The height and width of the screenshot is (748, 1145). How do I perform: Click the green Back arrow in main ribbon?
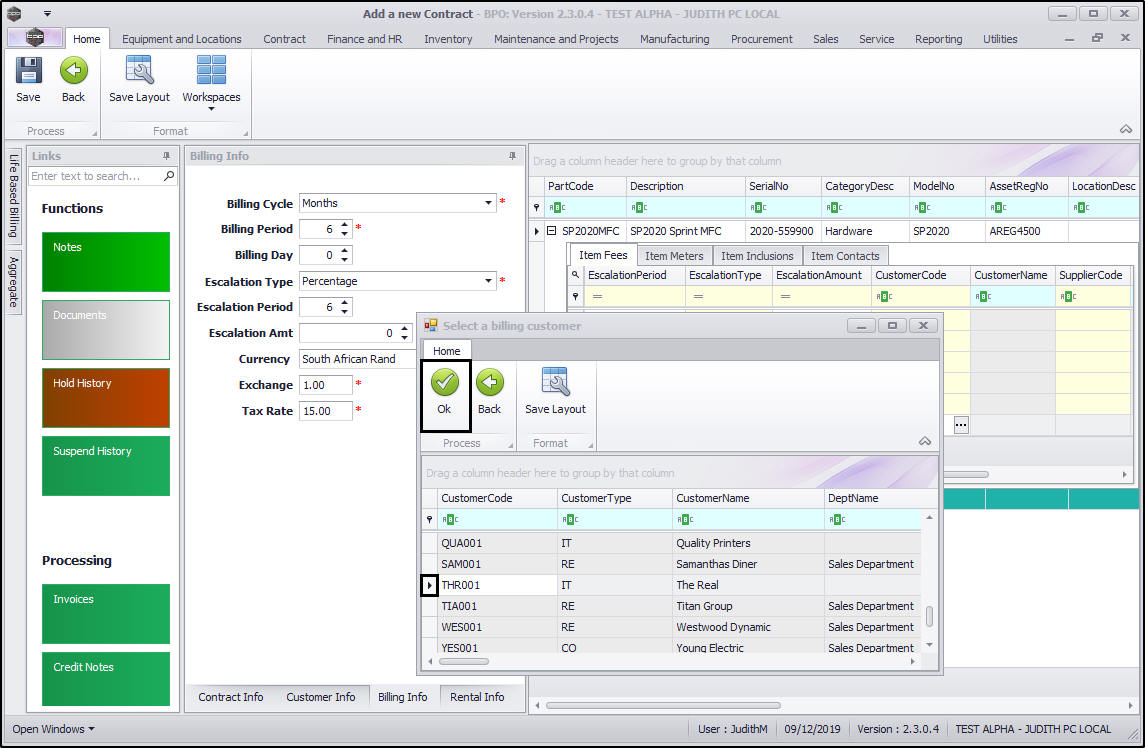tap(73, 71)
